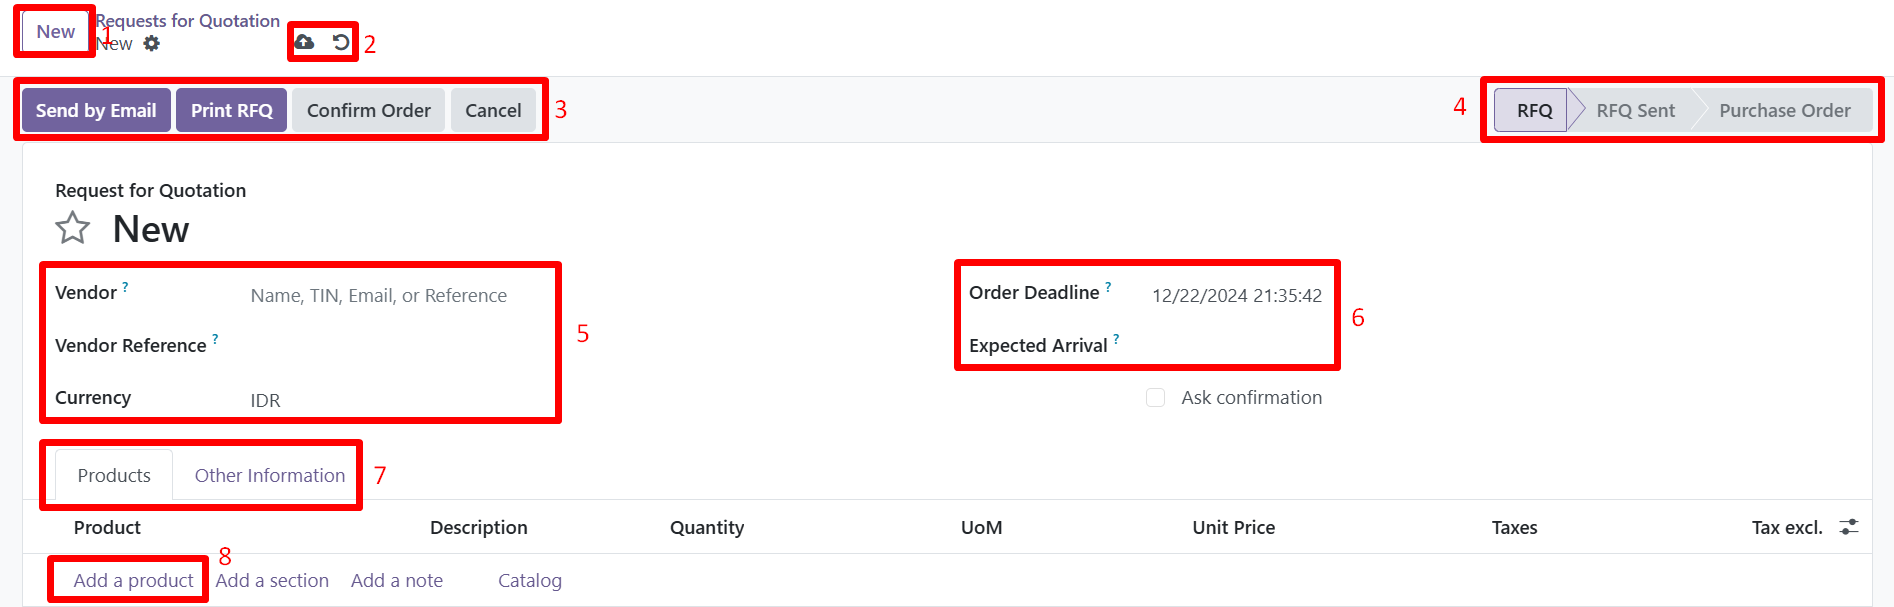The height and width of the screenshot is (607, 1894).
Task: Open column settings adjust icon
Action: pyautogui.click(x=1849, y=527)
